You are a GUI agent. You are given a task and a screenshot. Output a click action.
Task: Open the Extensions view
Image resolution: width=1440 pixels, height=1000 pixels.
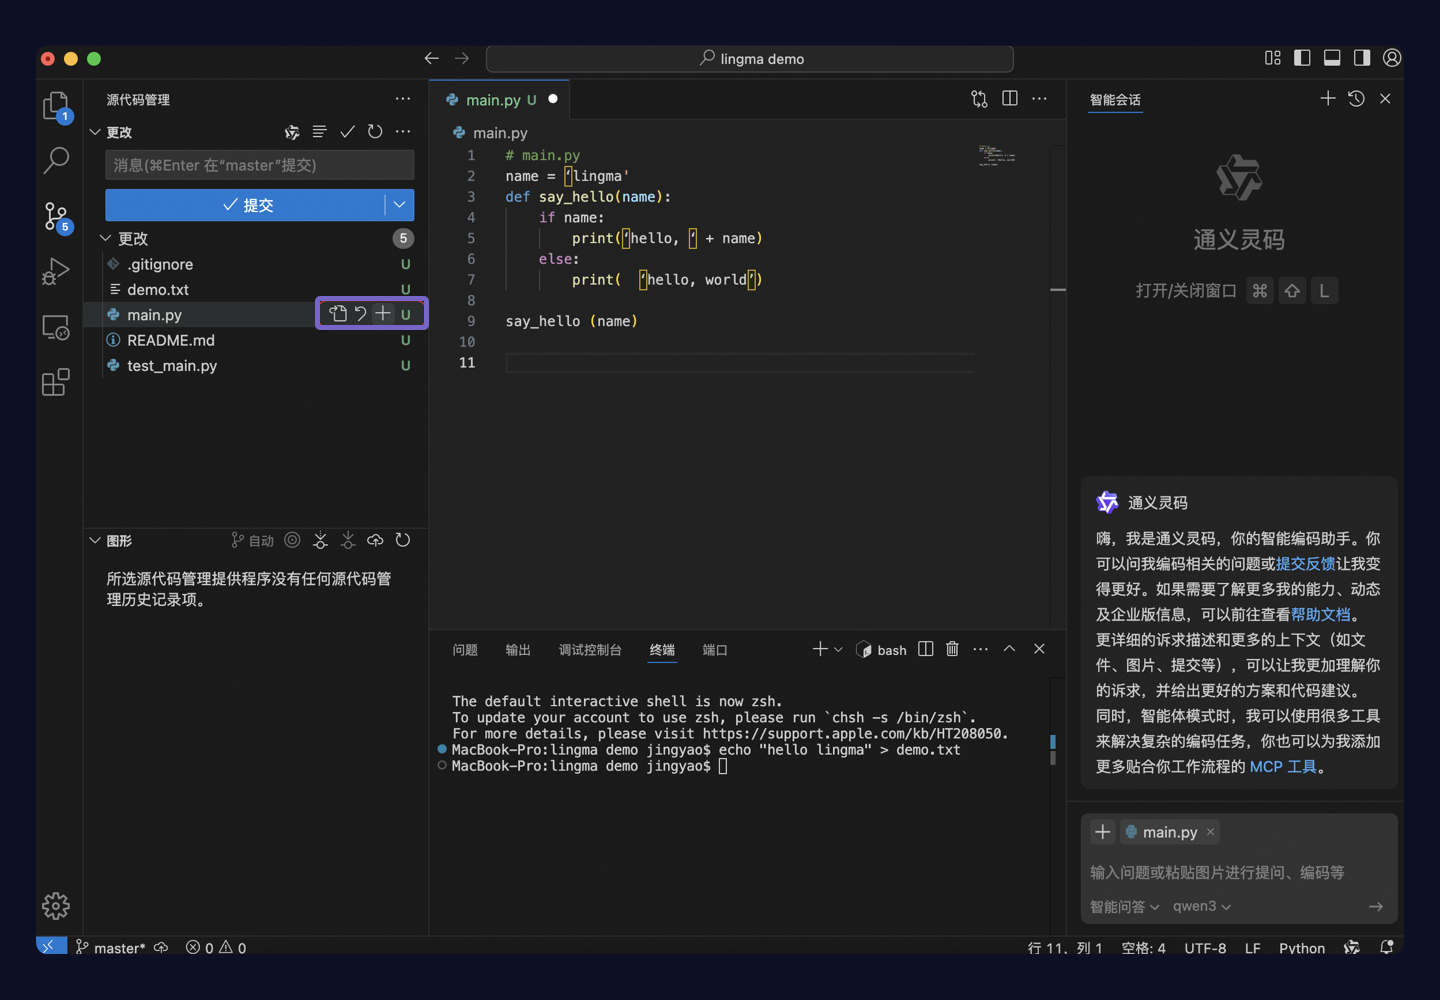pos(56,382)
